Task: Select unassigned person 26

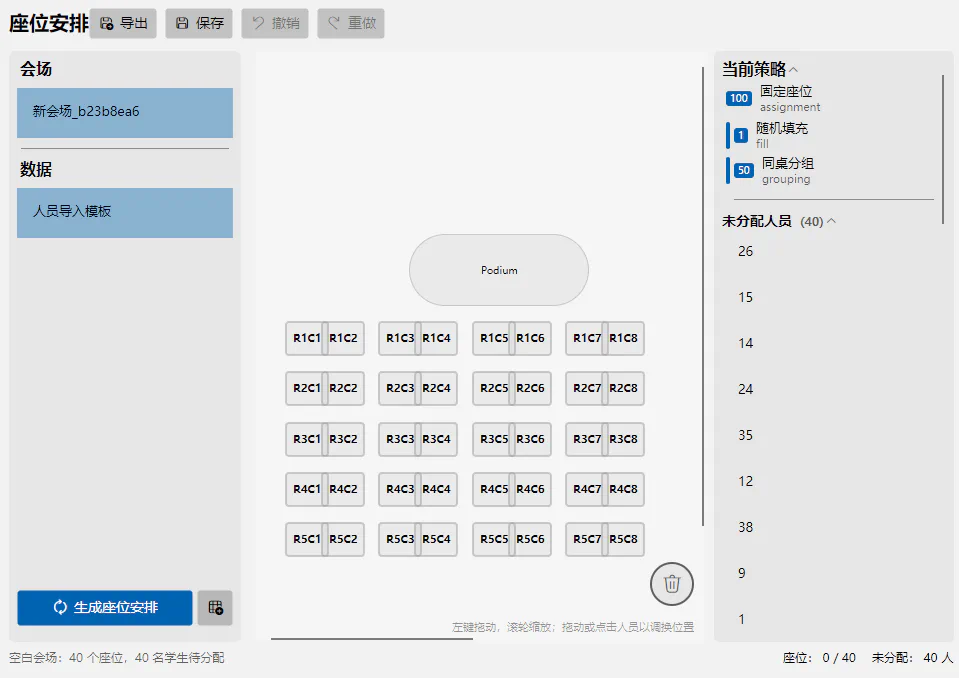Action: click(x=745, y=251)
